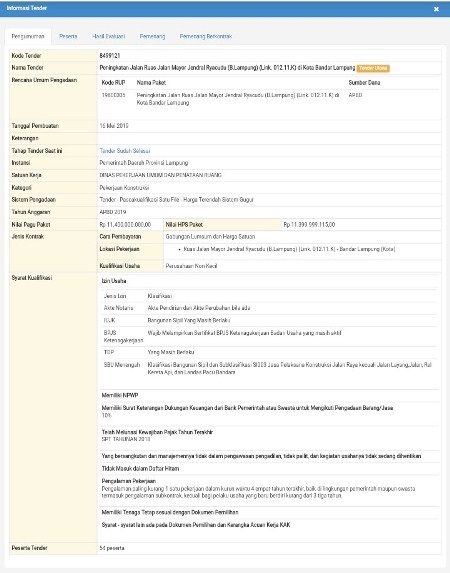Viewport: 450px width, 573px height.
Task: Click the orange Tender Ulang badge
Action: (x=373, y=68)
